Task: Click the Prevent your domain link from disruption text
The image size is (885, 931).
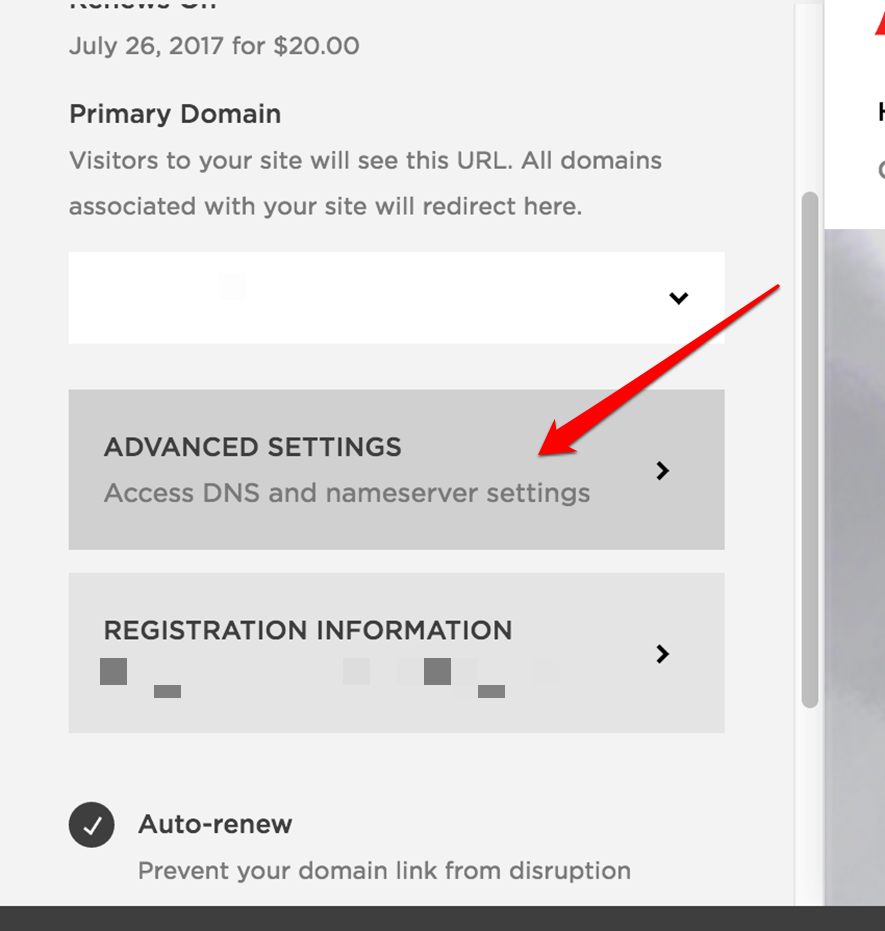Action: [384, 870]
